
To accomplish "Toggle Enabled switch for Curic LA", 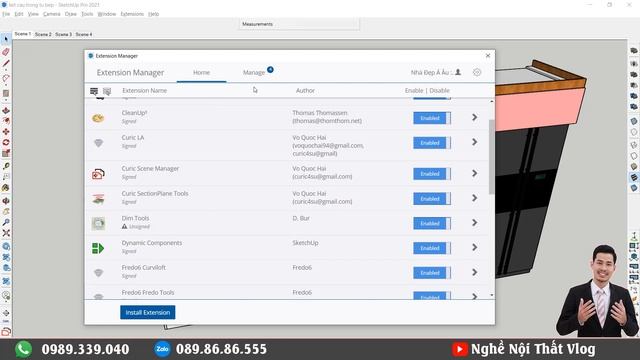I will point(432,143).
